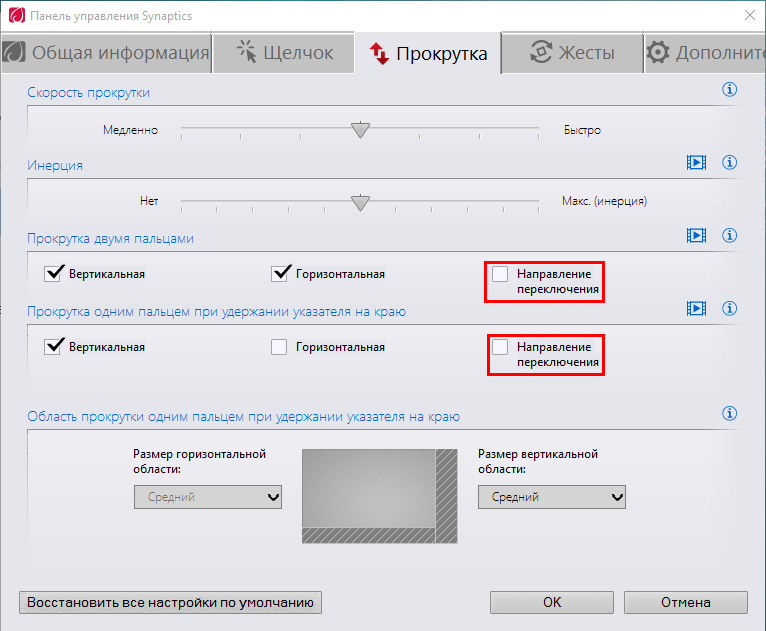
Task: Close the Synaptics control panel window
Action: tap(750, 15)
